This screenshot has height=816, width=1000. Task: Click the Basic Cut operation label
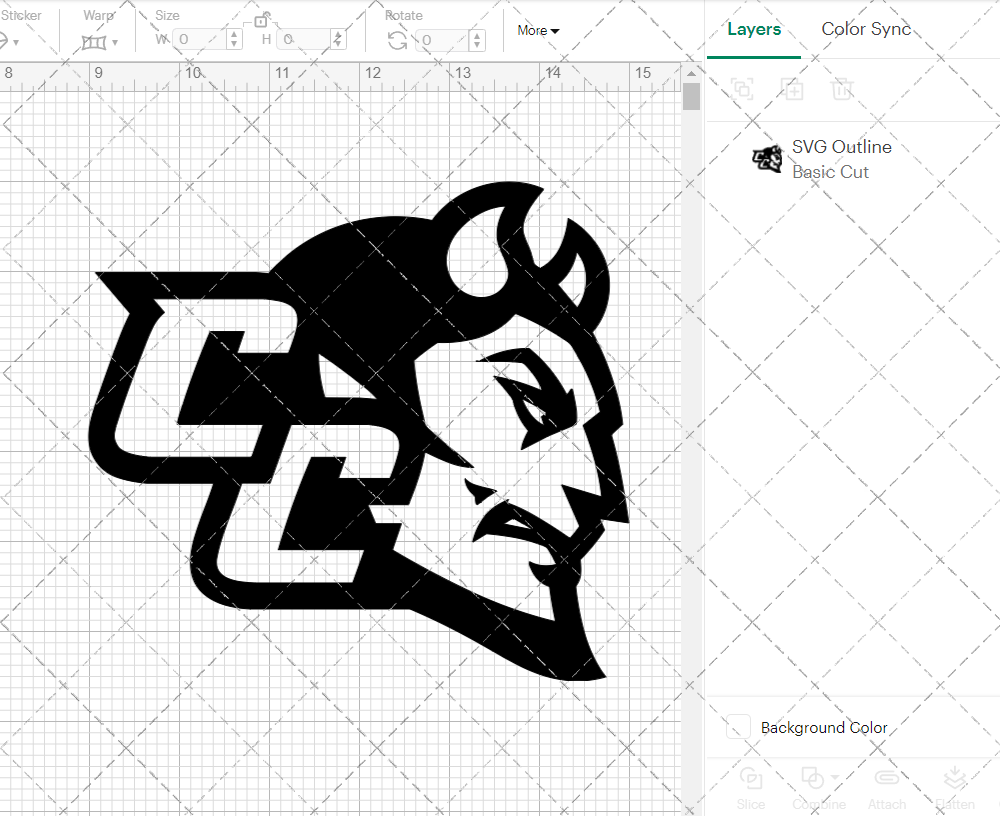pos(831,172)
